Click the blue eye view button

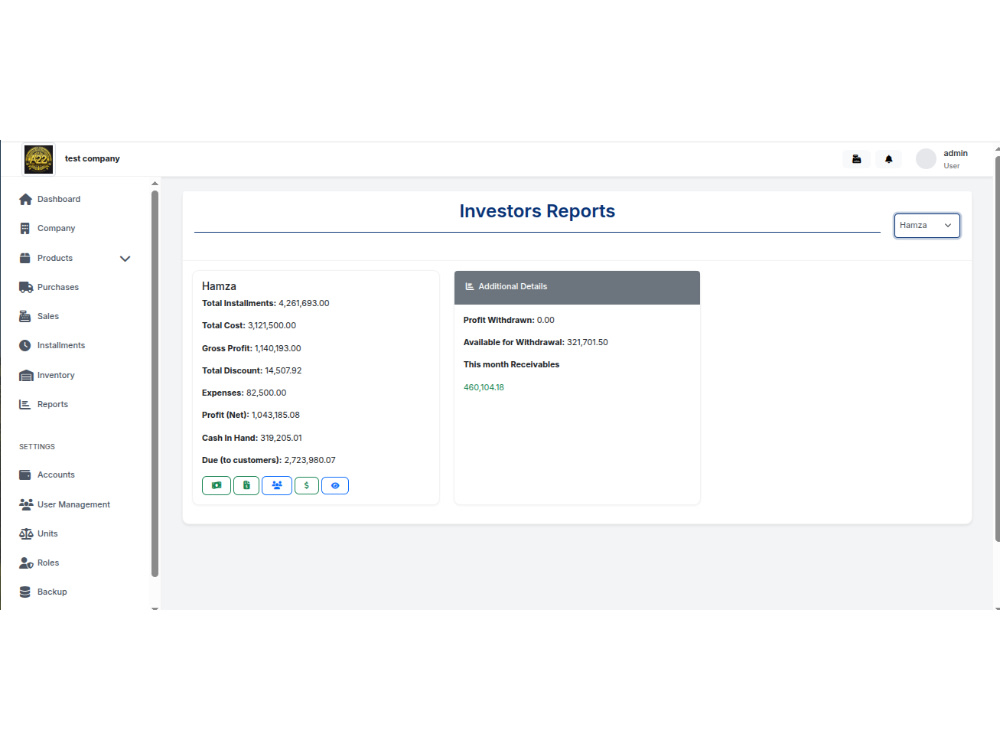[335, 486]
